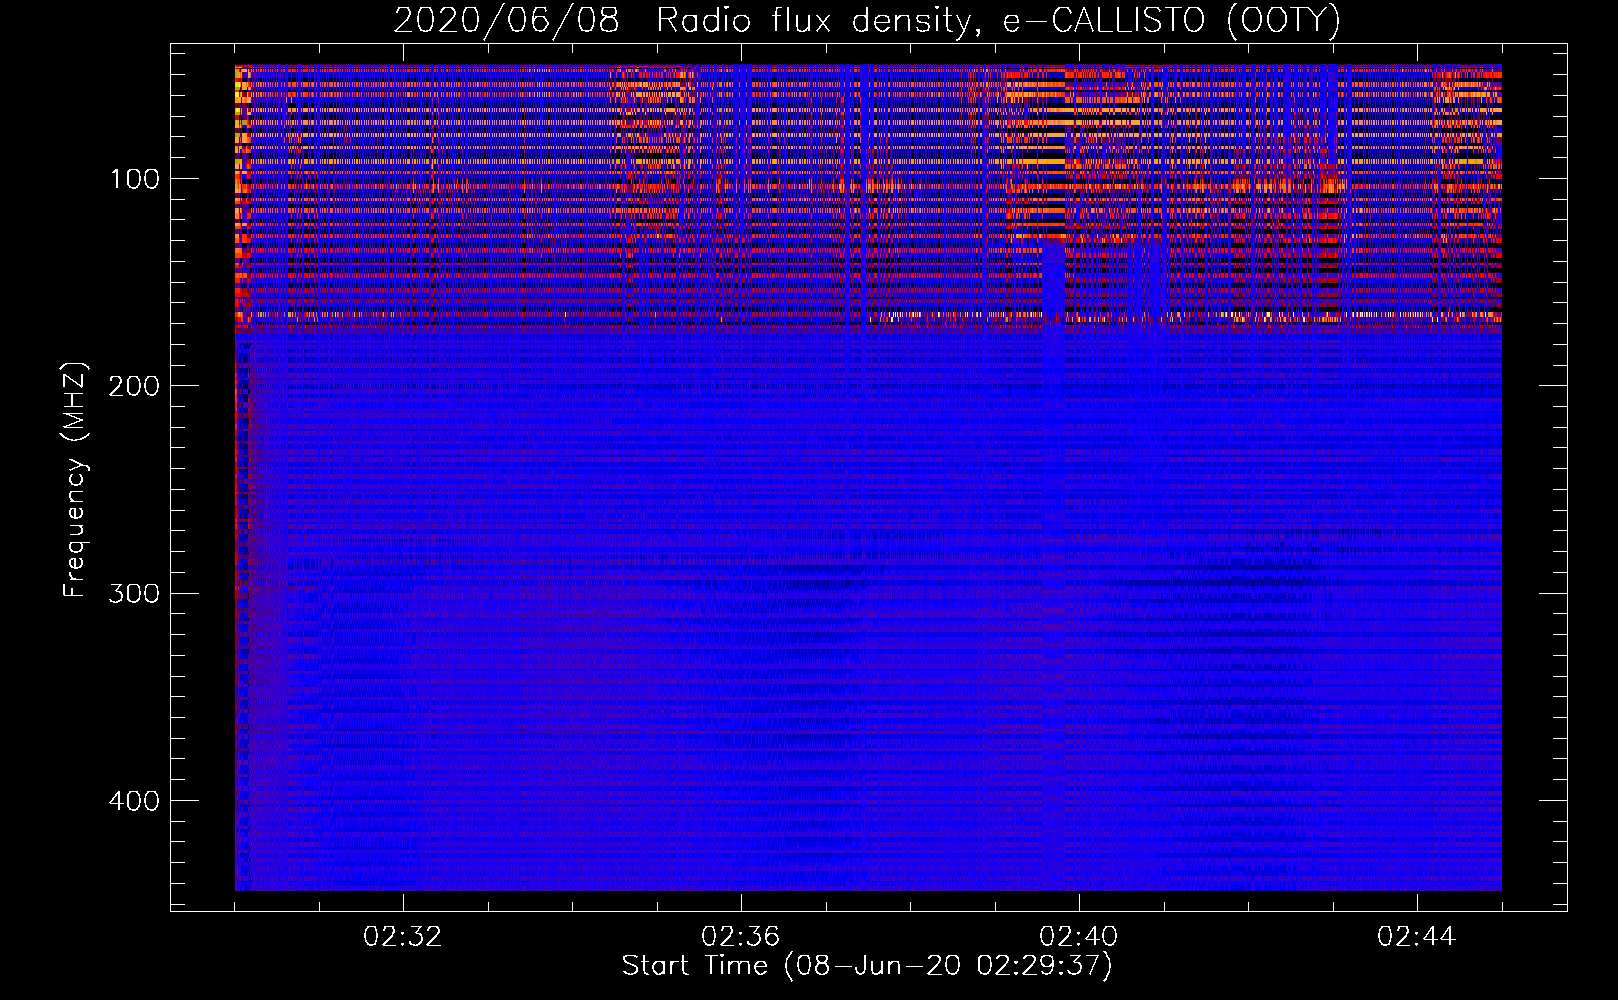Click the plot title '2020/06/08 Radio flux density, e-CALLISTO (OOTY)'
This screenshot has height=1000, width=1618.
[x=867, y=20]
